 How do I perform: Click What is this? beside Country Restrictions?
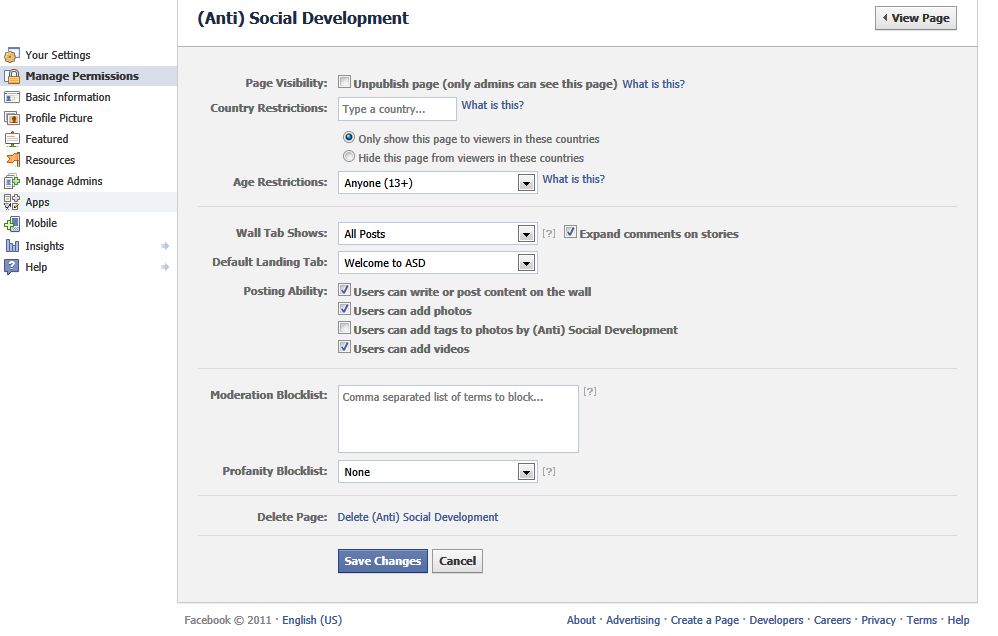coord(492,105)
